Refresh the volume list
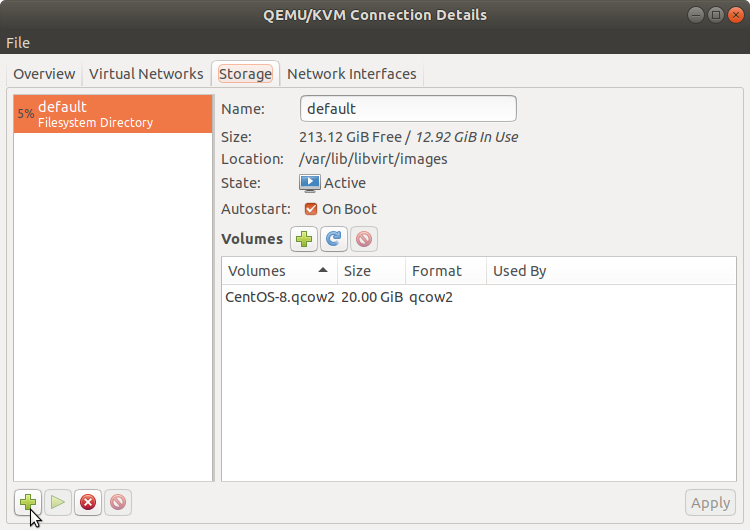 tap(334, 239)
